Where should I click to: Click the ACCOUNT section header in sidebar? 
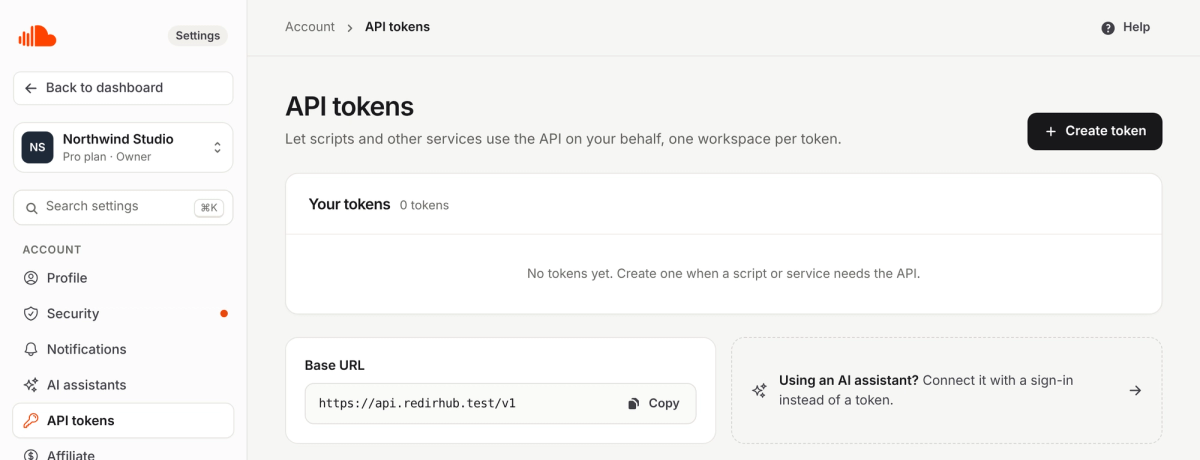click(x=52, y=250)
